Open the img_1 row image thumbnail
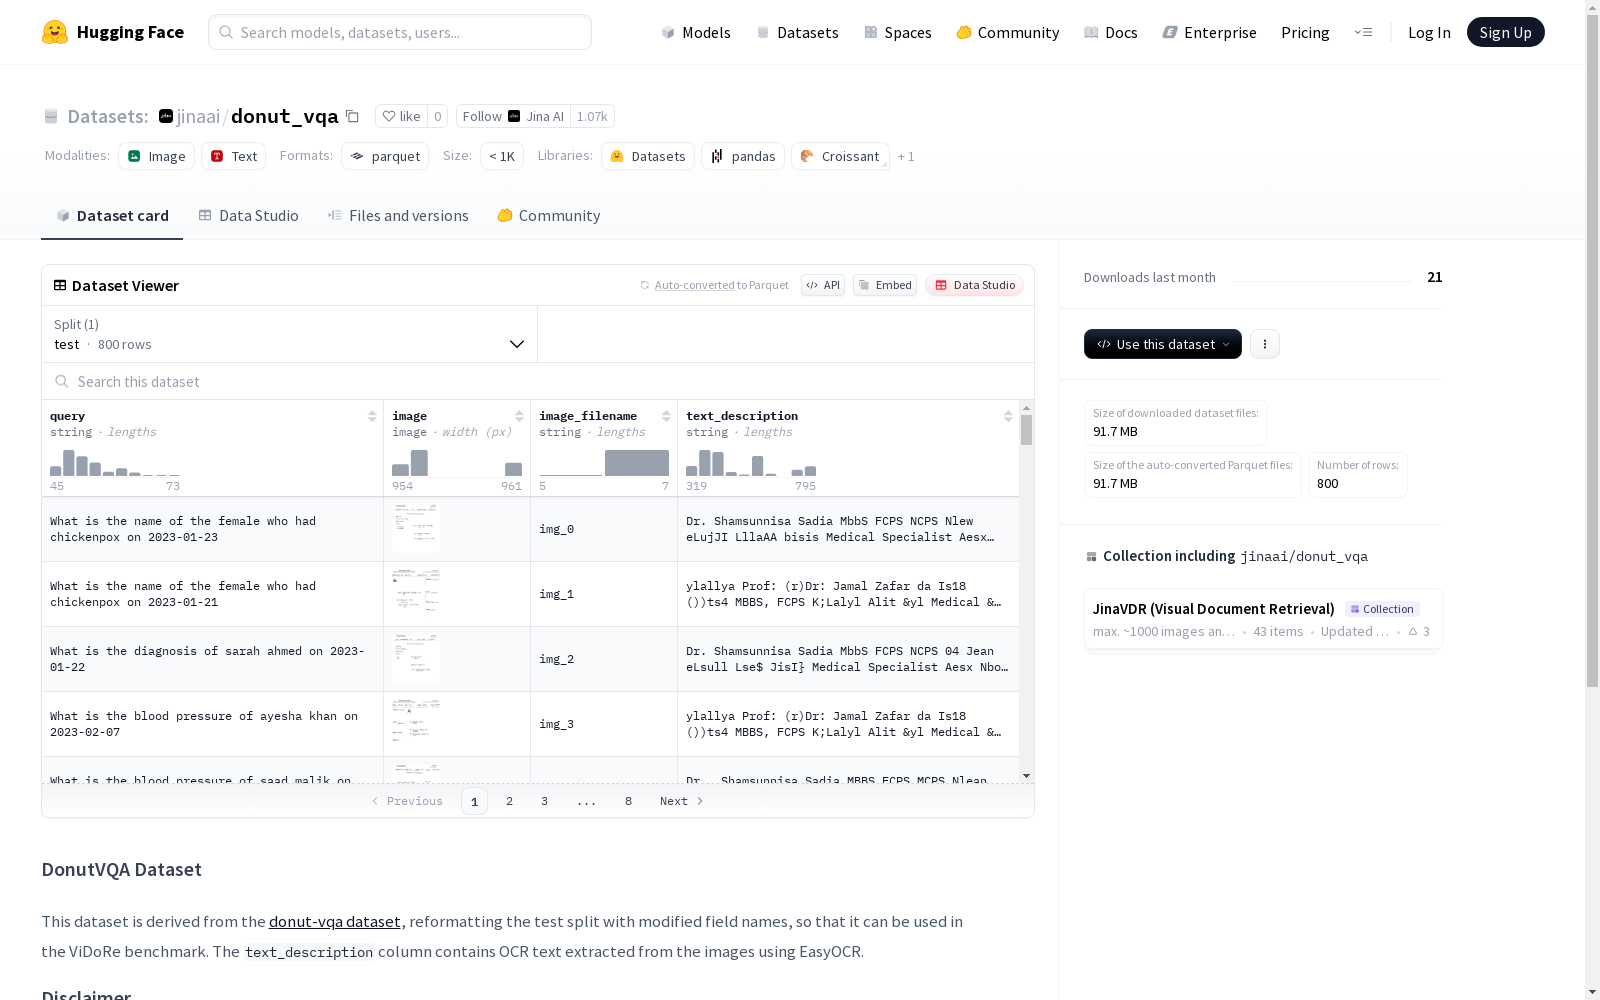 (x=416, y=594)
